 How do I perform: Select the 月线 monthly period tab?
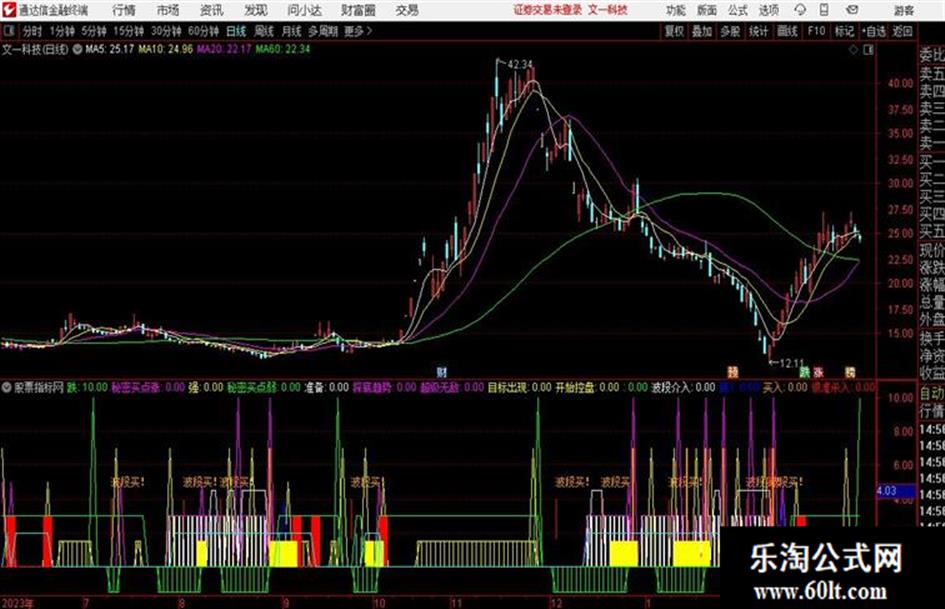click(x=291, y=31)
